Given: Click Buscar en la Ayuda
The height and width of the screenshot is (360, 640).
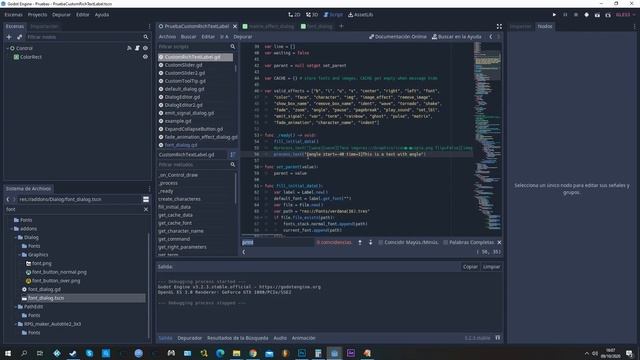Looking at the screenshot, I should tap(457, 37).
